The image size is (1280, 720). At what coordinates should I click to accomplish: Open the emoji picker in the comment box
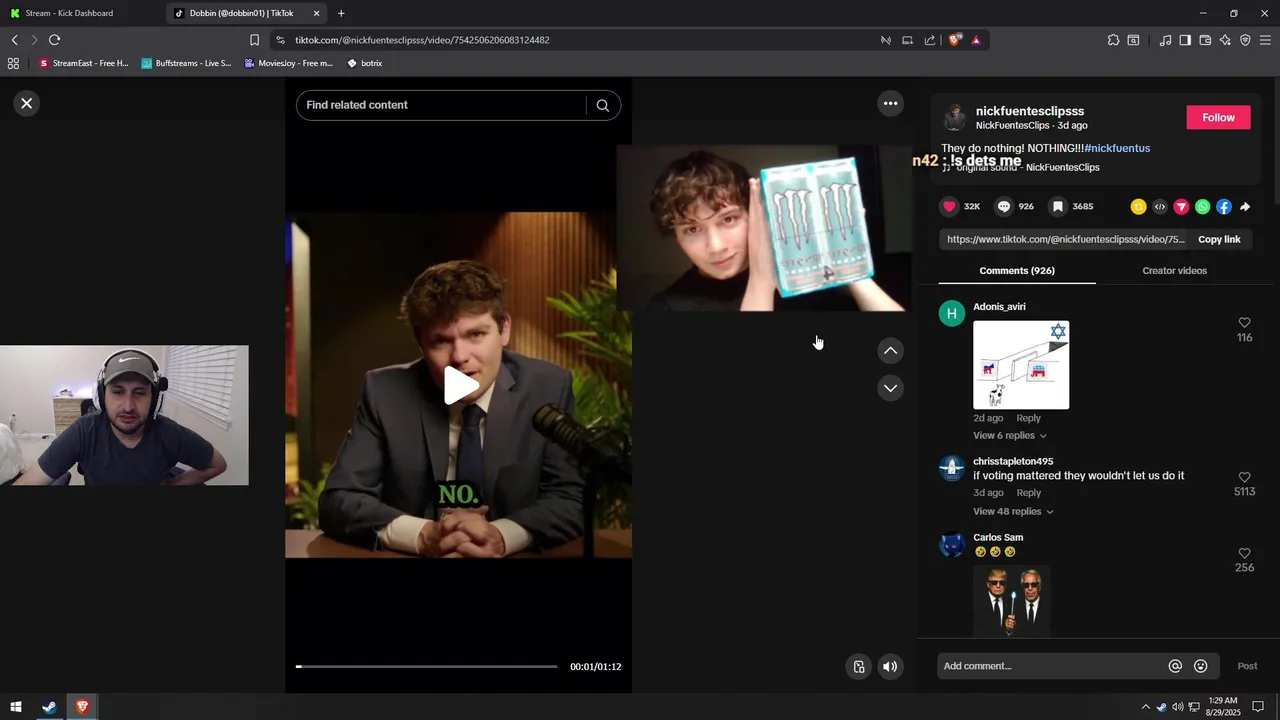tap(1201, 666)
